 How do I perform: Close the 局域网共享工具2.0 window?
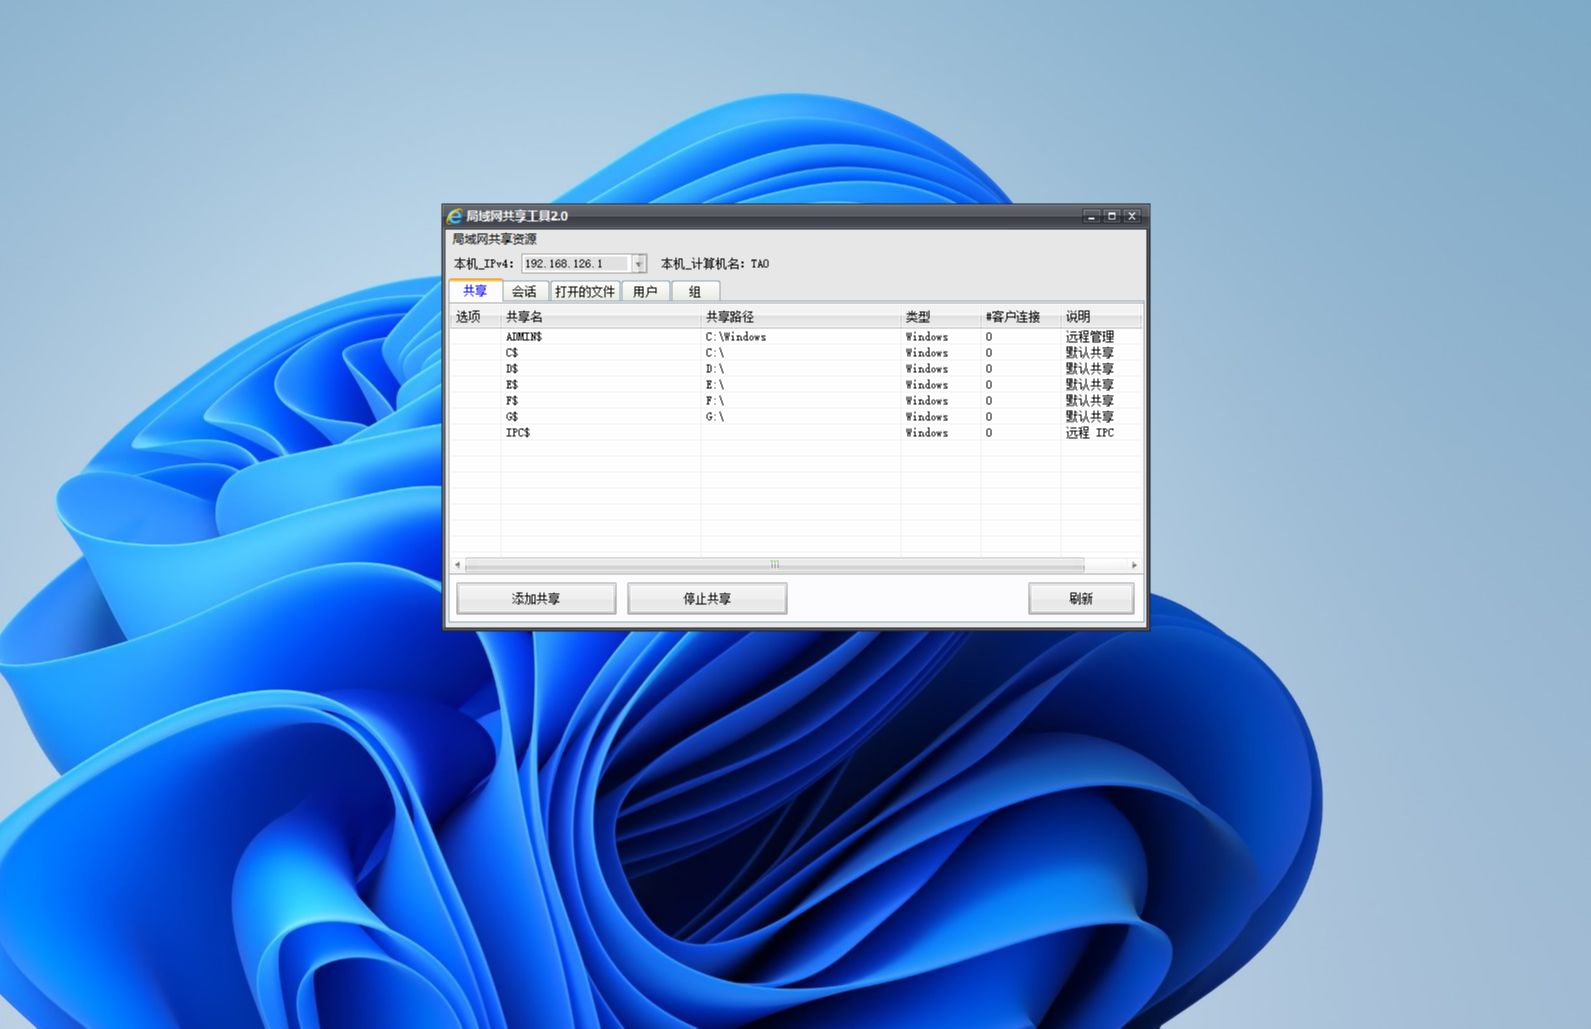(x=1132, y=216)
